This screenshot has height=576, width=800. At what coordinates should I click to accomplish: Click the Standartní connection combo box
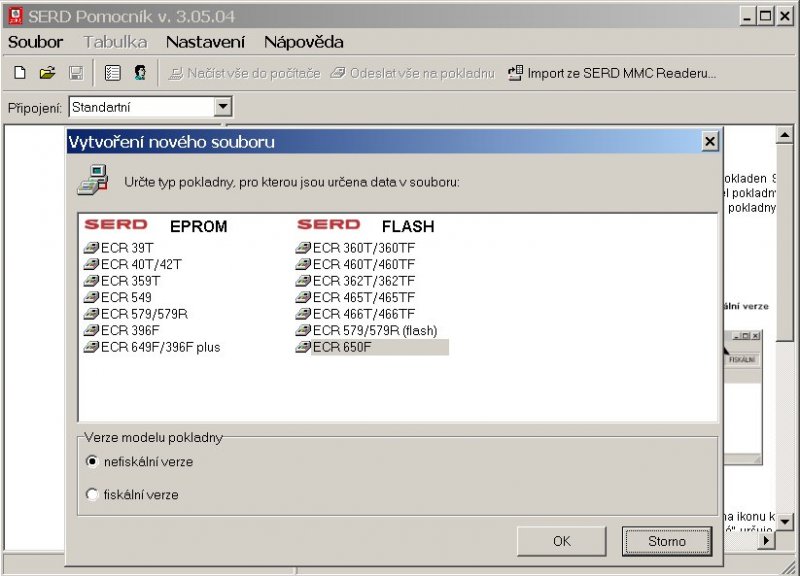pyautogui.click(x=140, y=107)
